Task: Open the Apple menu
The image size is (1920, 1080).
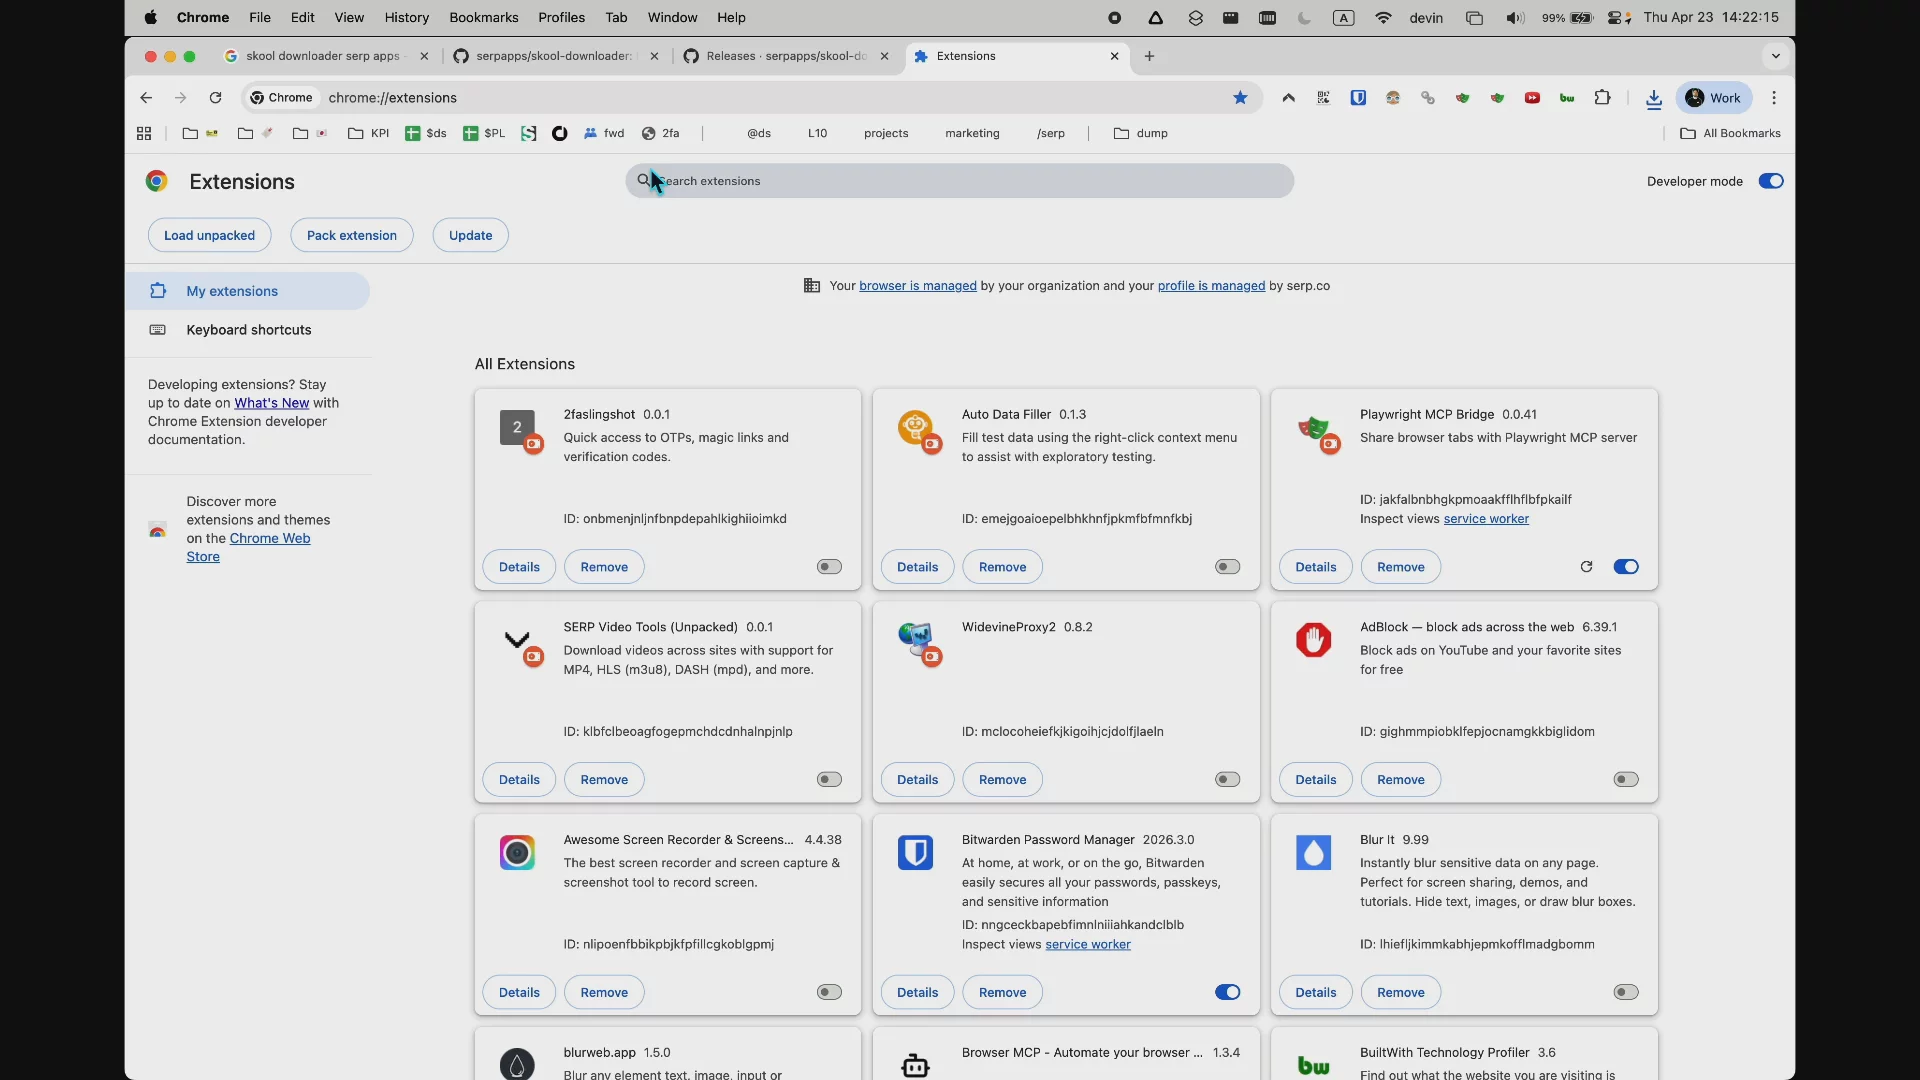Action: tap(151, 18)
